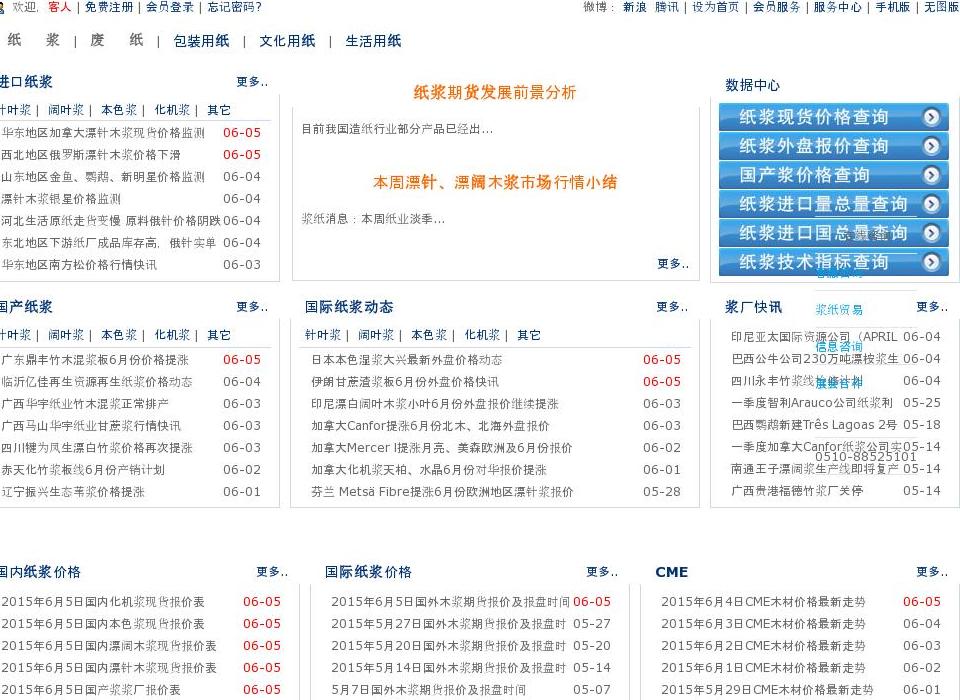This screenshot has height=700, width=960.
Task: Open 纸浆技术指标查询 button
Action: pyautogui.click(x=833, y=262)
